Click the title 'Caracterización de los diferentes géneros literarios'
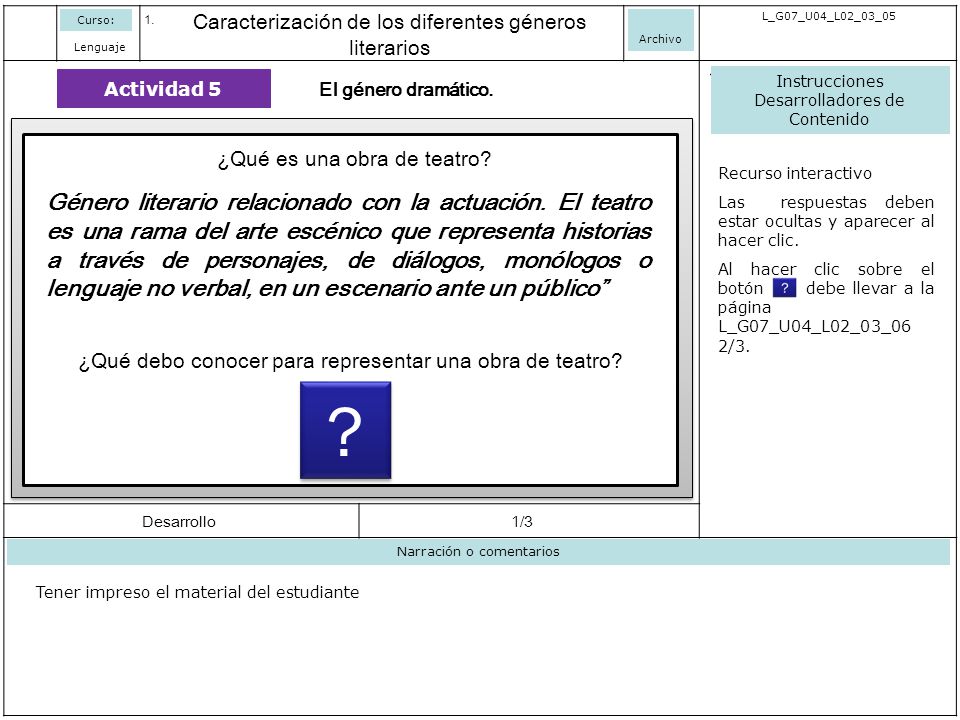 (x=389, y=34)
